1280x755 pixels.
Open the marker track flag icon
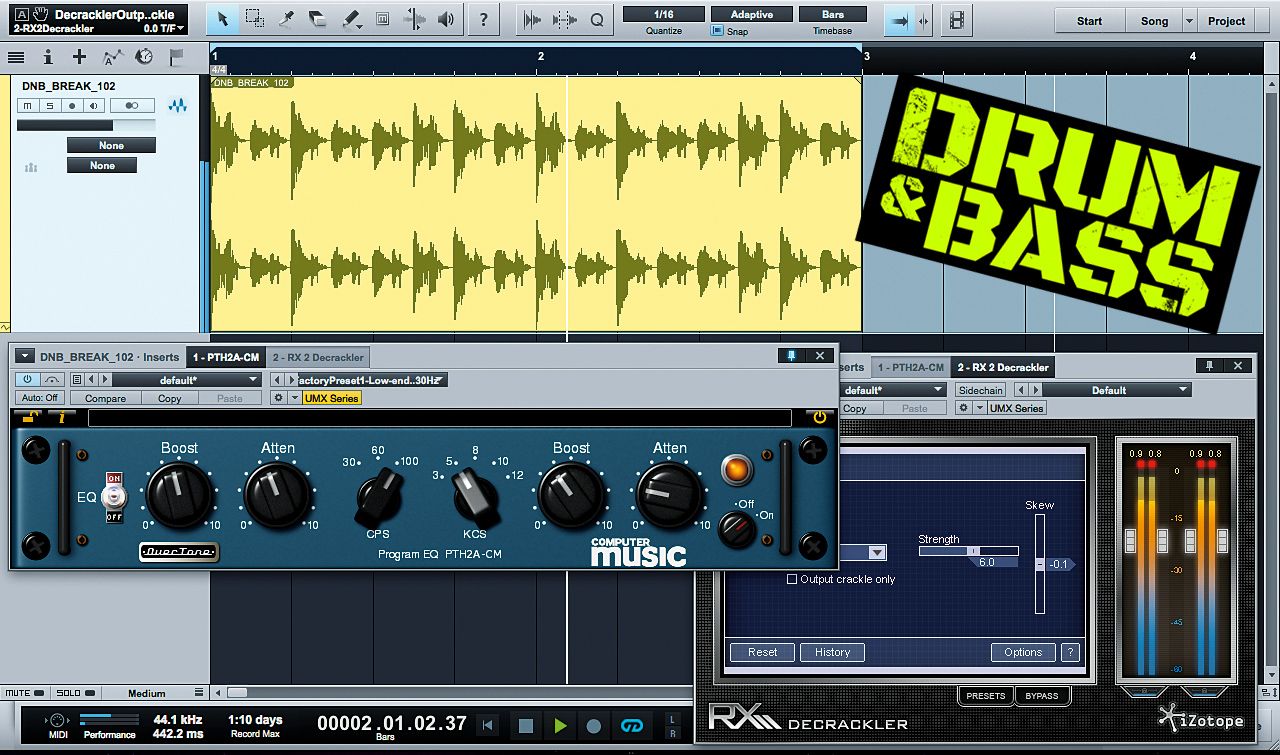point(176,58)
